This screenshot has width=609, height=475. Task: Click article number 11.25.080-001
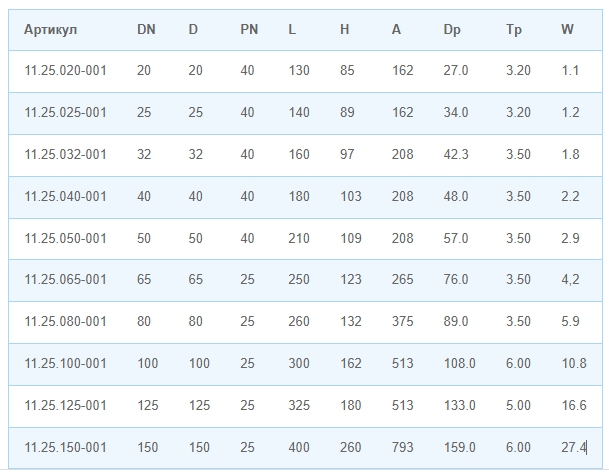click(65, 322)
